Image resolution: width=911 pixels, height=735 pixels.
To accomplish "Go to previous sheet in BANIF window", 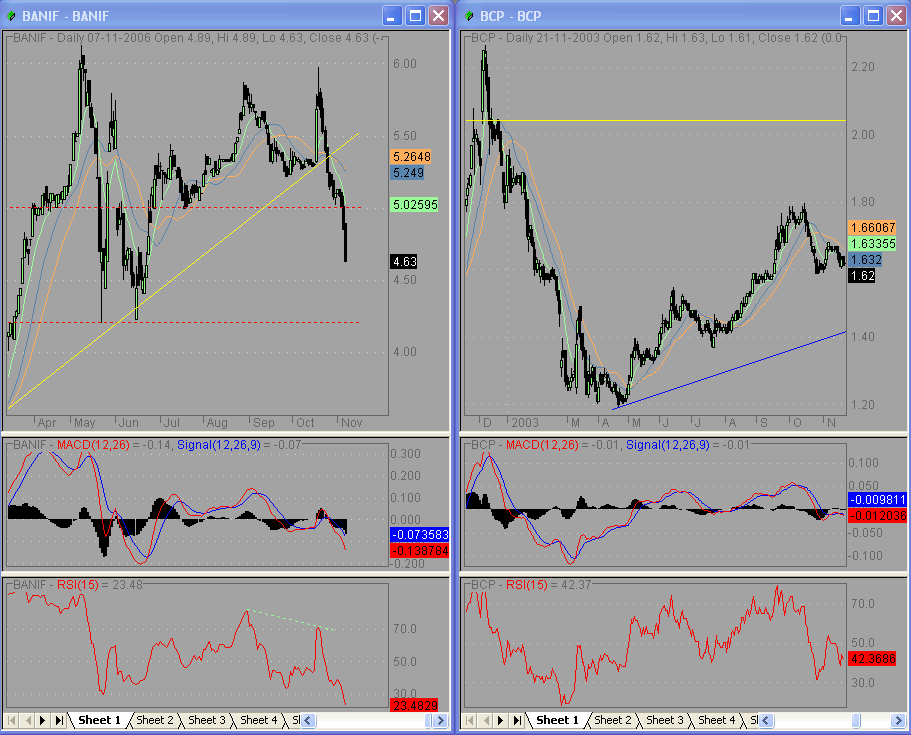I will click(x=27, y=720).
